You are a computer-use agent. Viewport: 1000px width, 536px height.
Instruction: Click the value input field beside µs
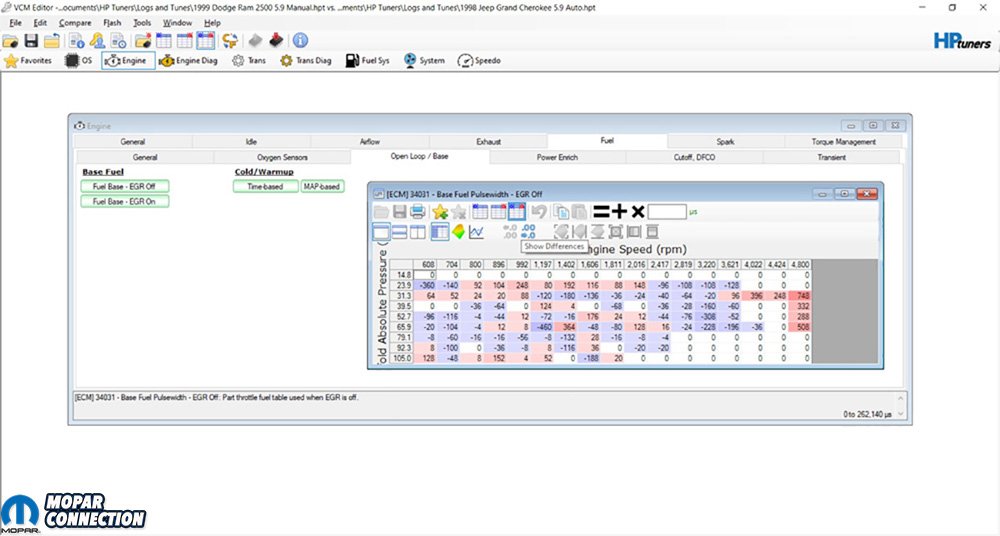click(x=667, y=212)
